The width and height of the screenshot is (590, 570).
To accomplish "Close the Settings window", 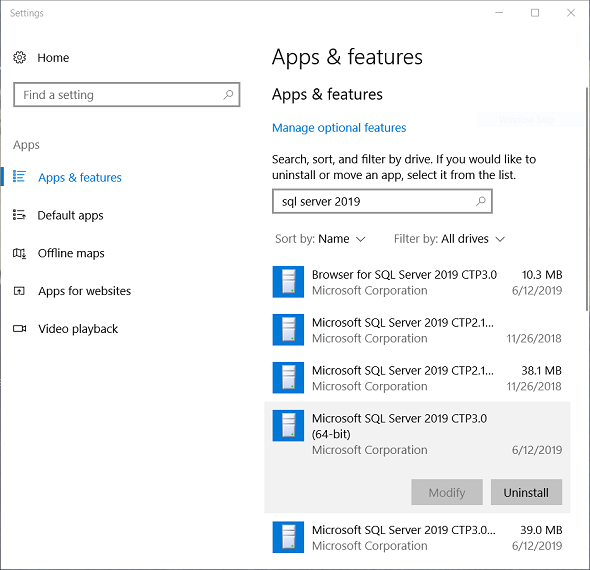I will point(571,13).
